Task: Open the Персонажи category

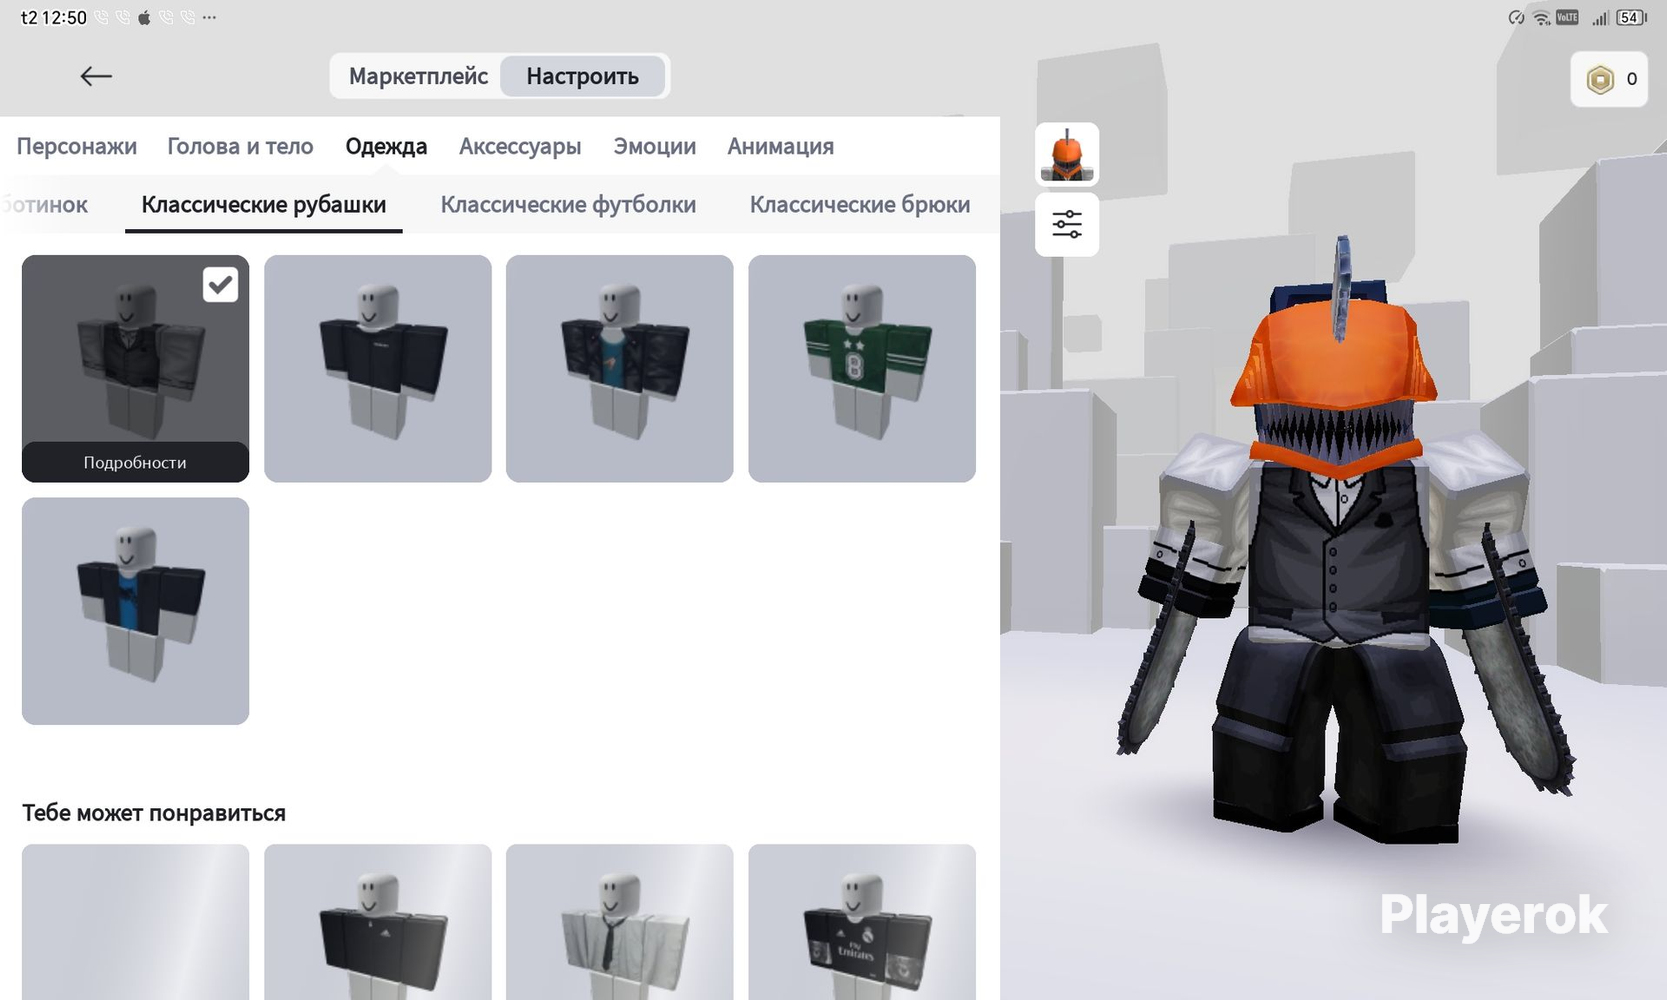Action: [77, 146]
